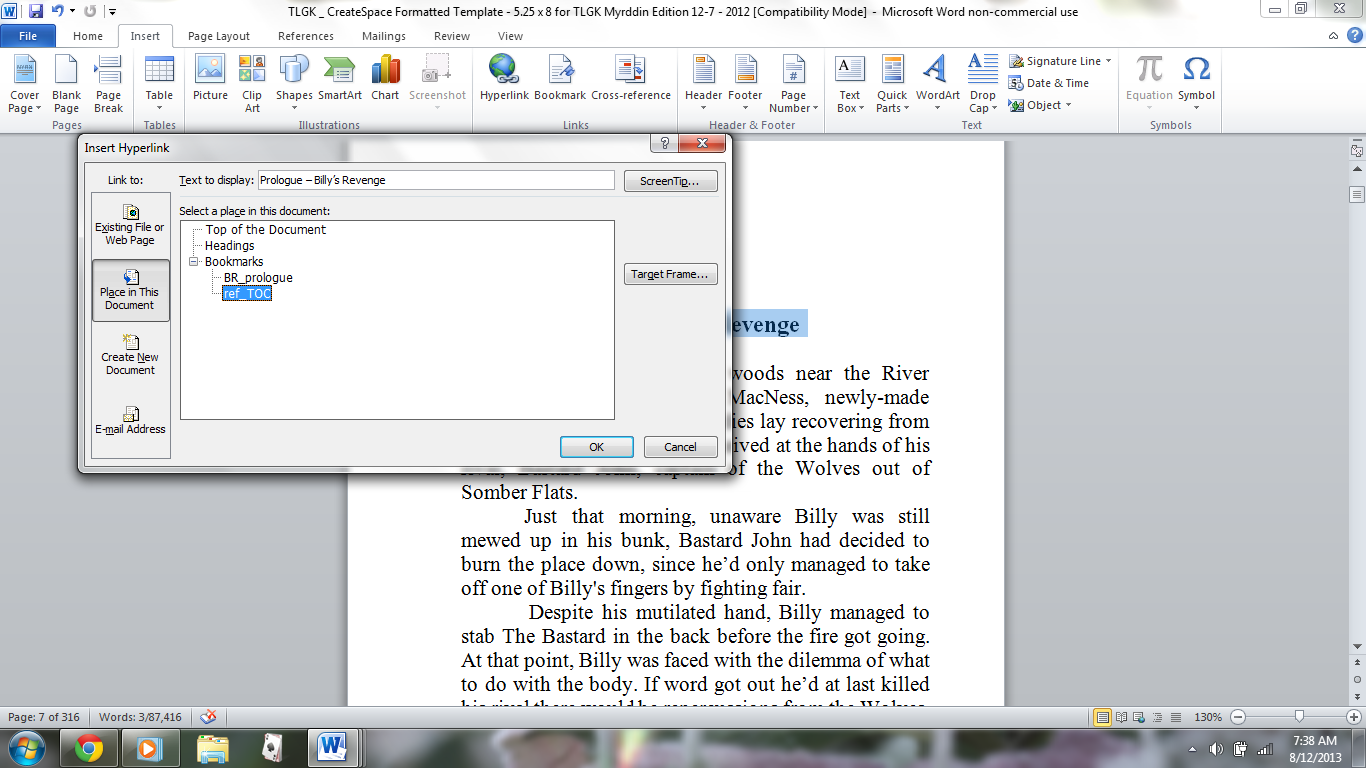This screenshot has width=1366, height=768.
Task: Switch to the Page Layout tab
Action: [x=219, y=36]
